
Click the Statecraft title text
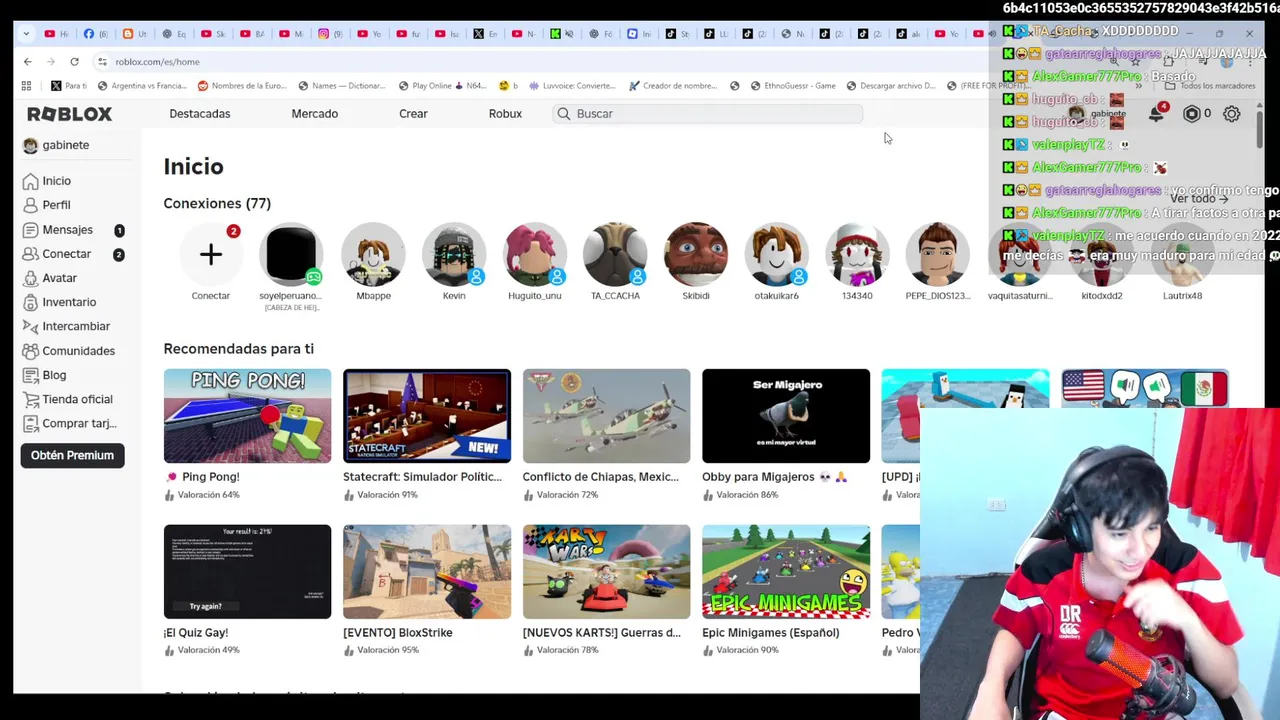point(422,477)
